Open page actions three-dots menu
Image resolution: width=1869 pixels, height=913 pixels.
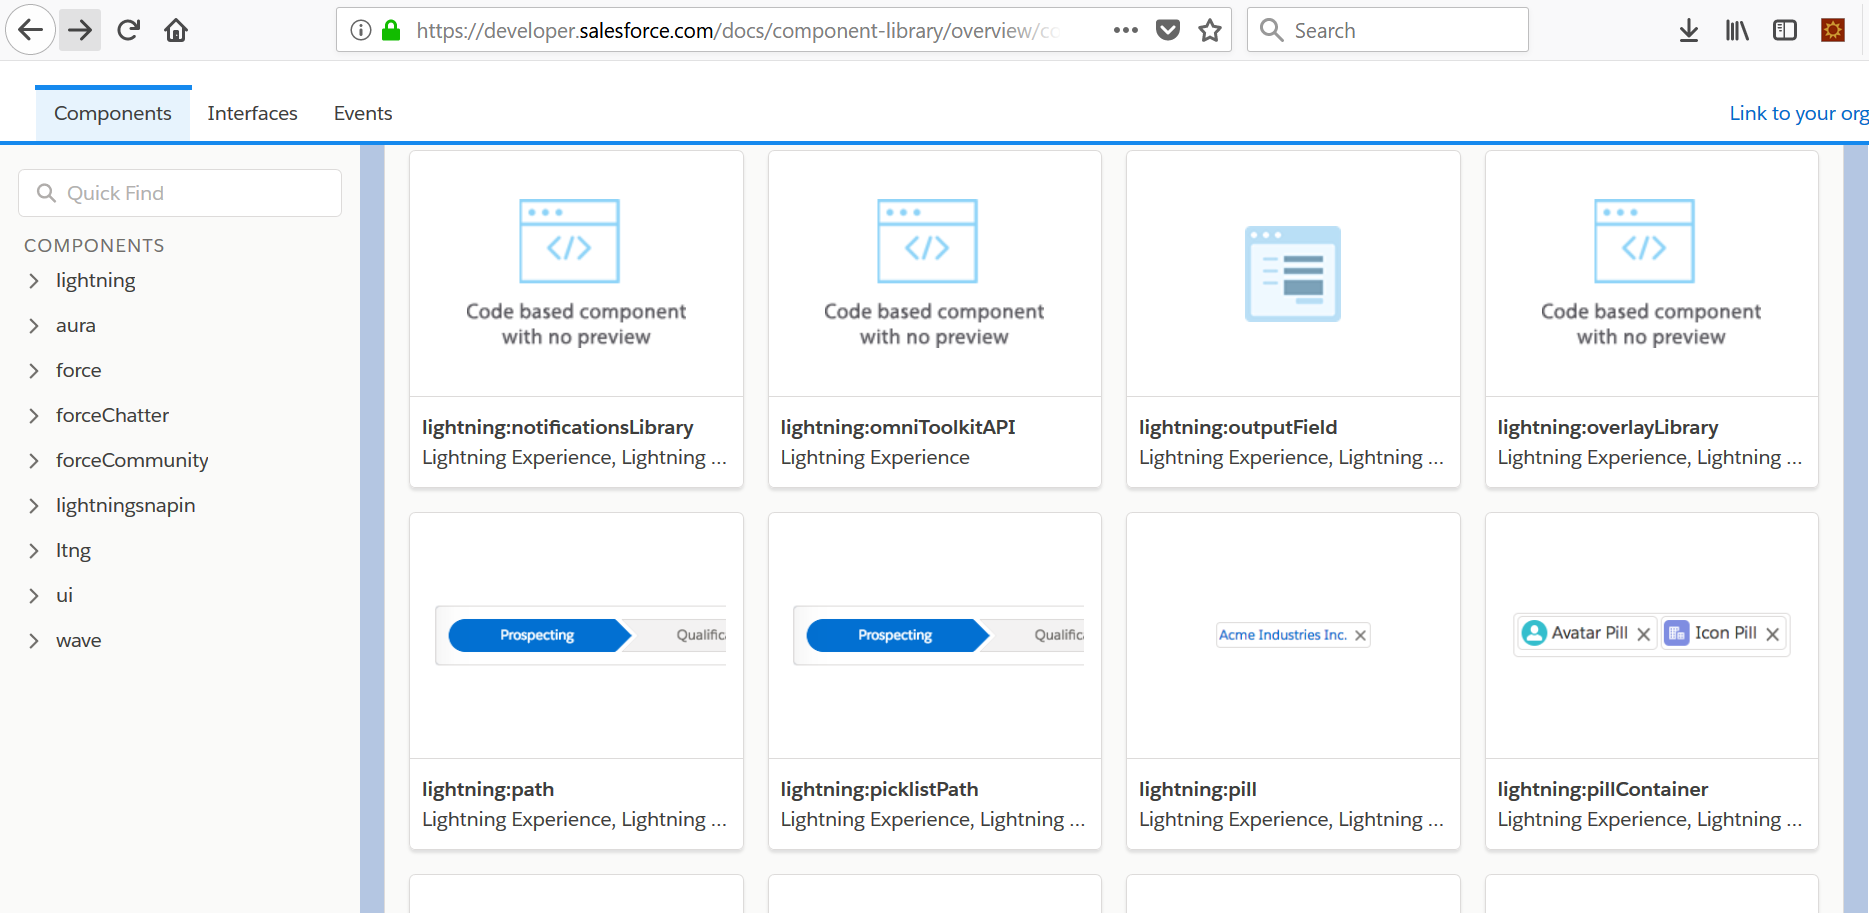click(1126, 30)
